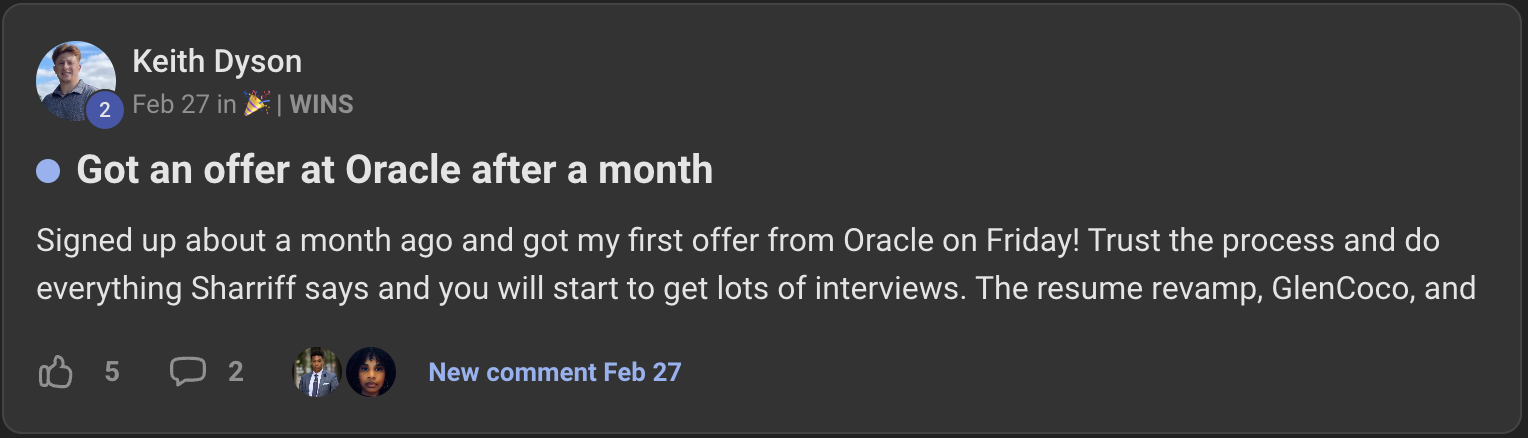Screen dimensions: 1528x438
Task: Open comments via the speech bubble icon
Action: [x=187, y=372]
